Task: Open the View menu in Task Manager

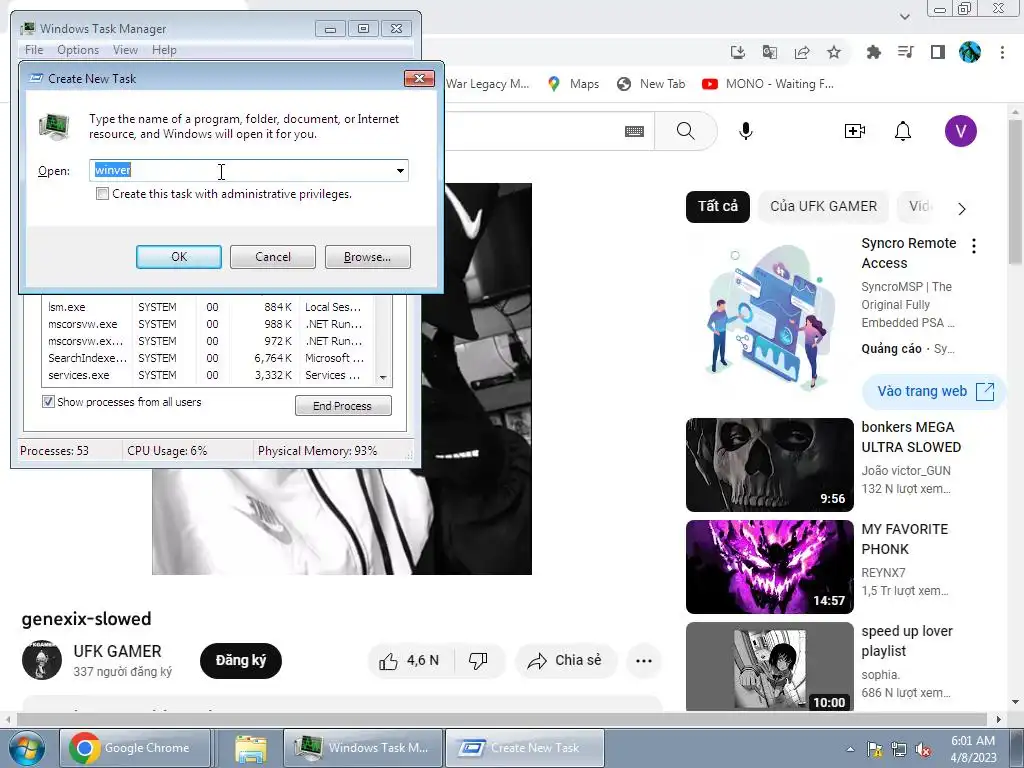Action: [125, 50]
